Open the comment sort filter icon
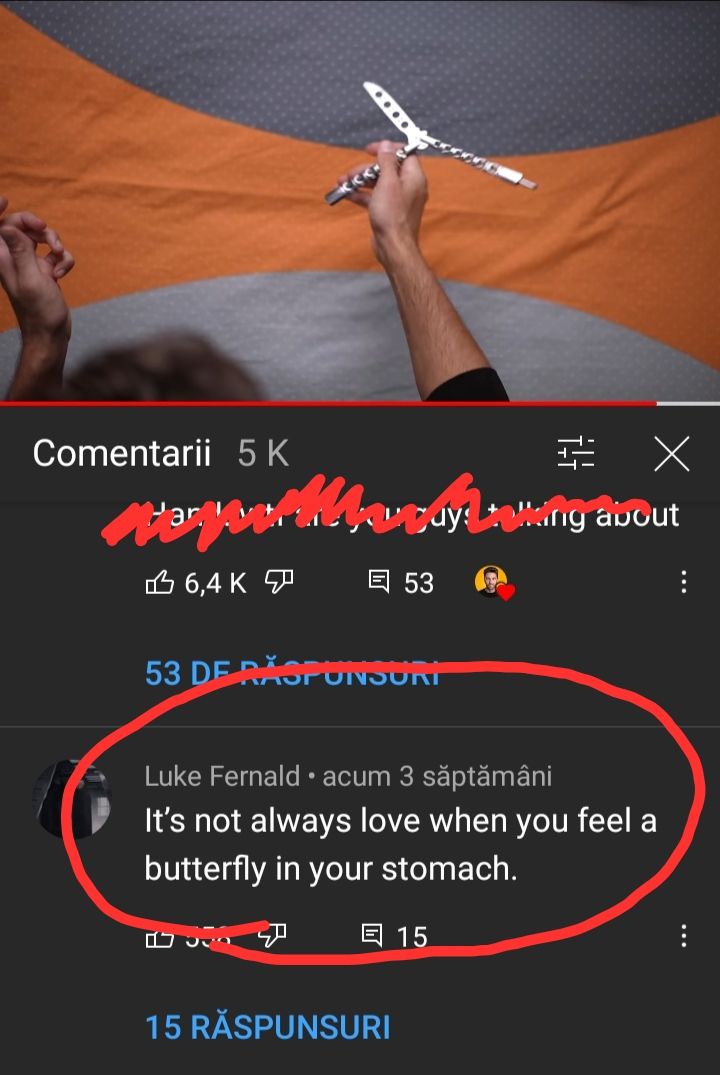 click(x=576, y=453)
